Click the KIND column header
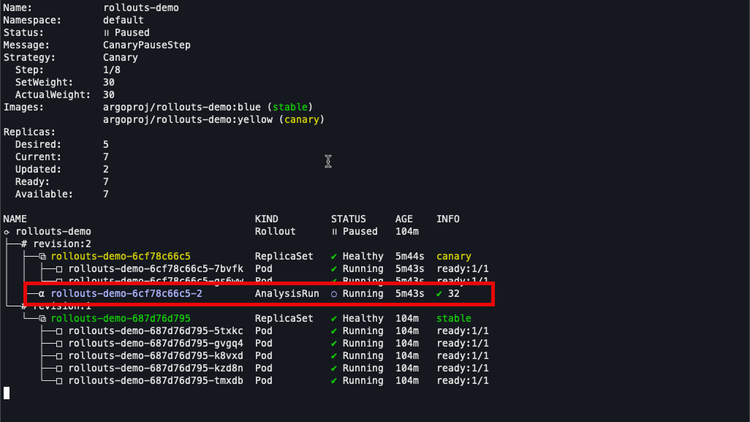This screenshot has height=422, width=750. pyautogui.click(x=266, y=218)
